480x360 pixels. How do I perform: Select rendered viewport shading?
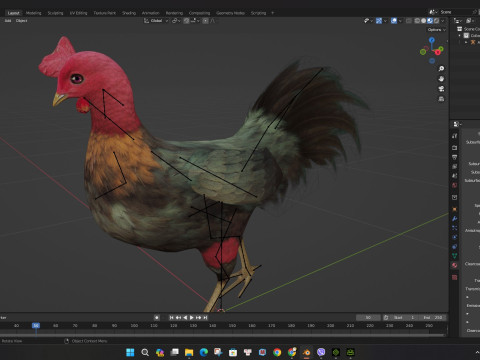(436, 21)
